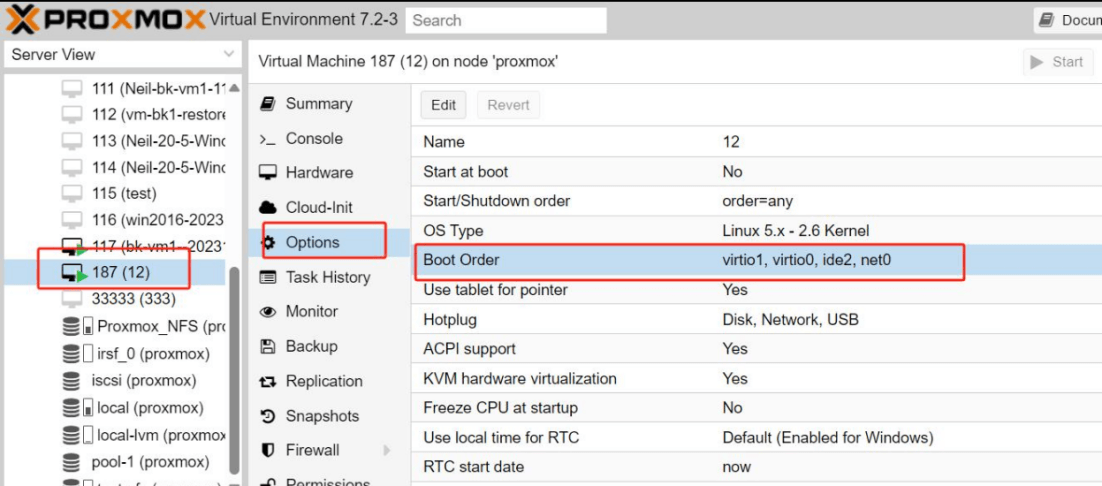This screenshot has width=1102, height=486.
Task: Click the Replication arrows icon
Action: pos(268,381)
